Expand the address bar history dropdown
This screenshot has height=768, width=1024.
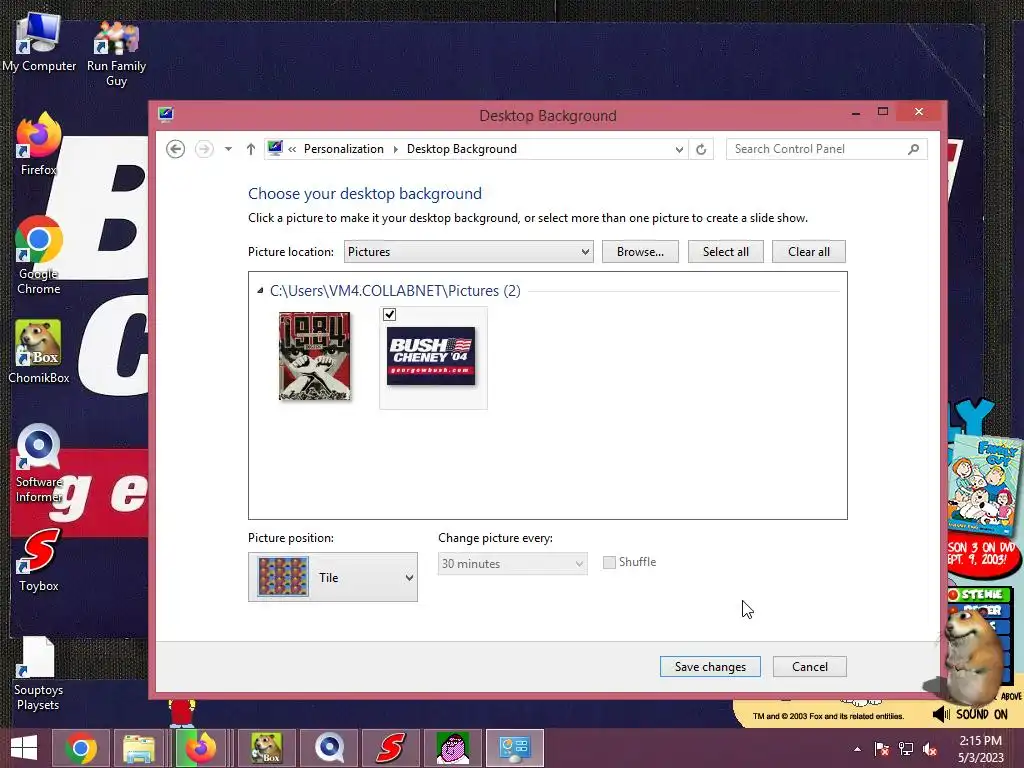point(679,150)
